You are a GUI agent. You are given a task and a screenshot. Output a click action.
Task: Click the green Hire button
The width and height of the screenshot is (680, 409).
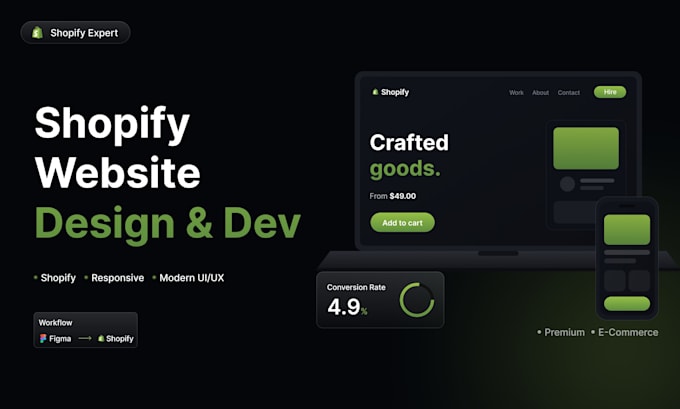610,92
